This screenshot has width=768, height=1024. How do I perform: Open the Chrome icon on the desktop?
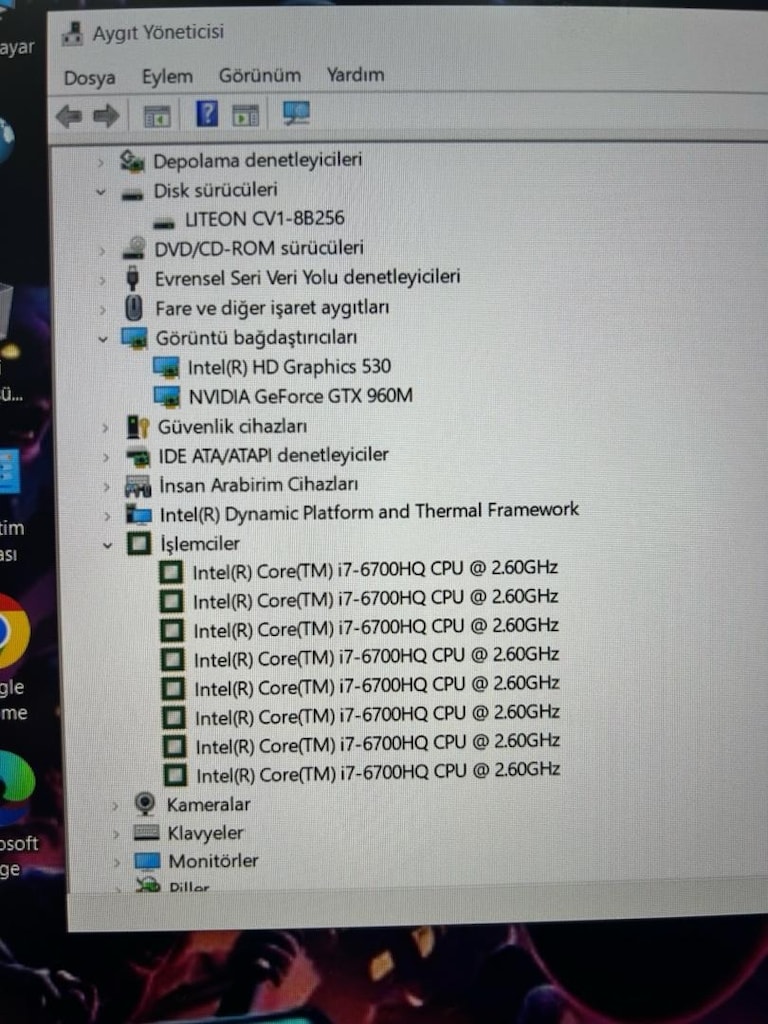point(13,631)
